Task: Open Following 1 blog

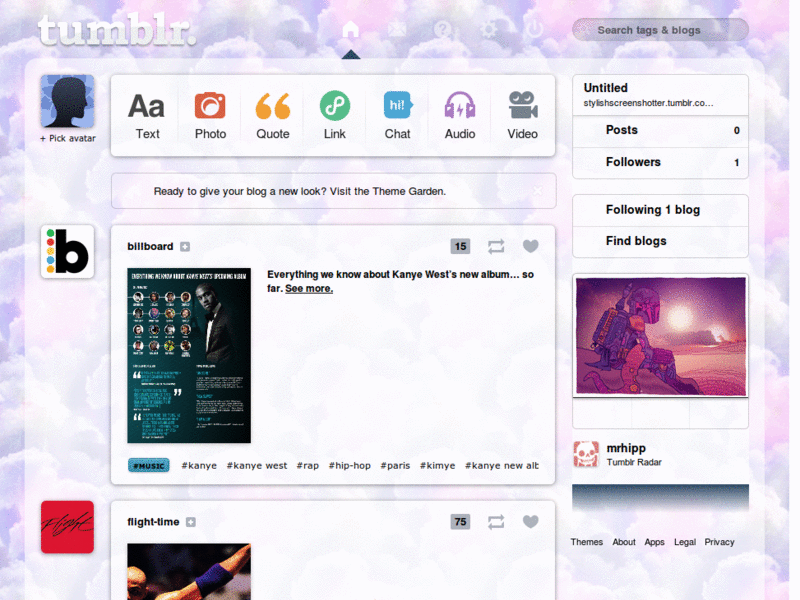Action: pos(660,210)
